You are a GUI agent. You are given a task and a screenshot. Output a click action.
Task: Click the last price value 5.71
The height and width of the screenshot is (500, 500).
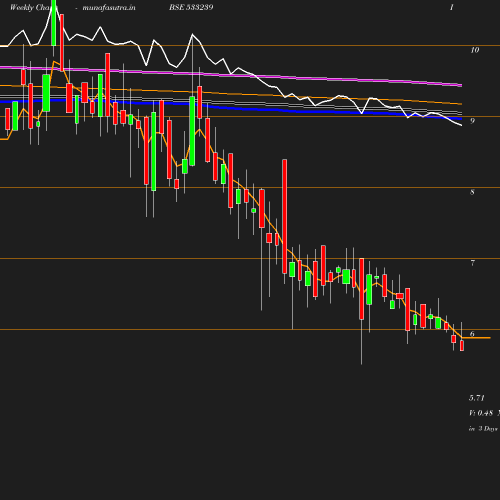point(477,398)
